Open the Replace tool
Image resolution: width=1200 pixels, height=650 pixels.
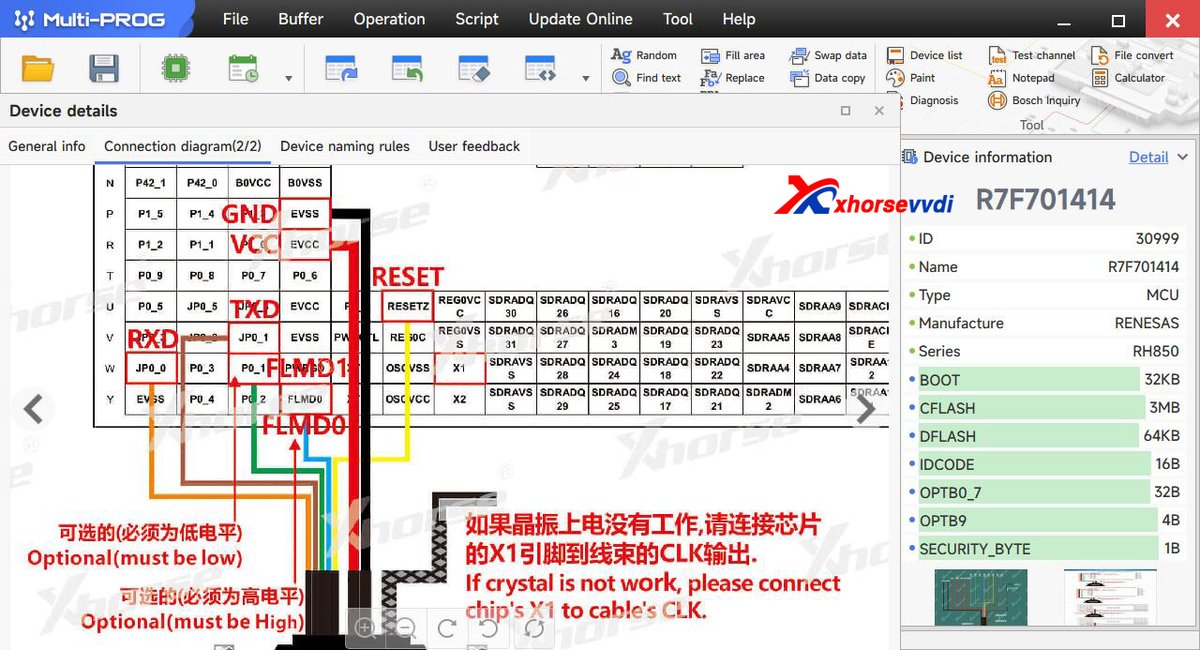[733, 78]
